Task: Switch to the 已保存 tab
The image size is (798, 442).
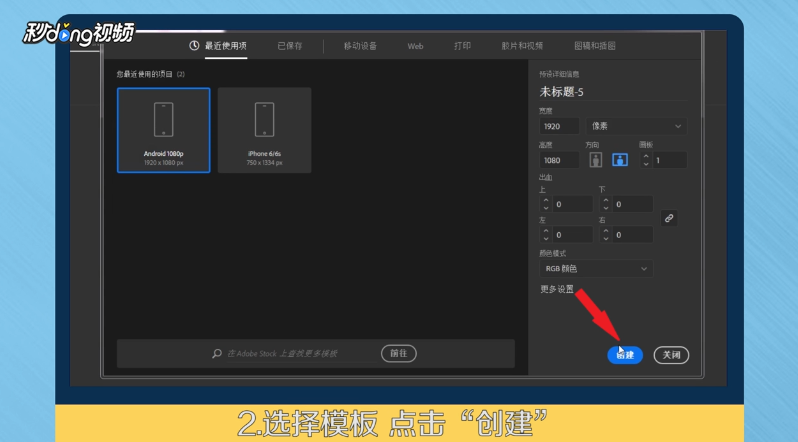Action: coord(290,46)
